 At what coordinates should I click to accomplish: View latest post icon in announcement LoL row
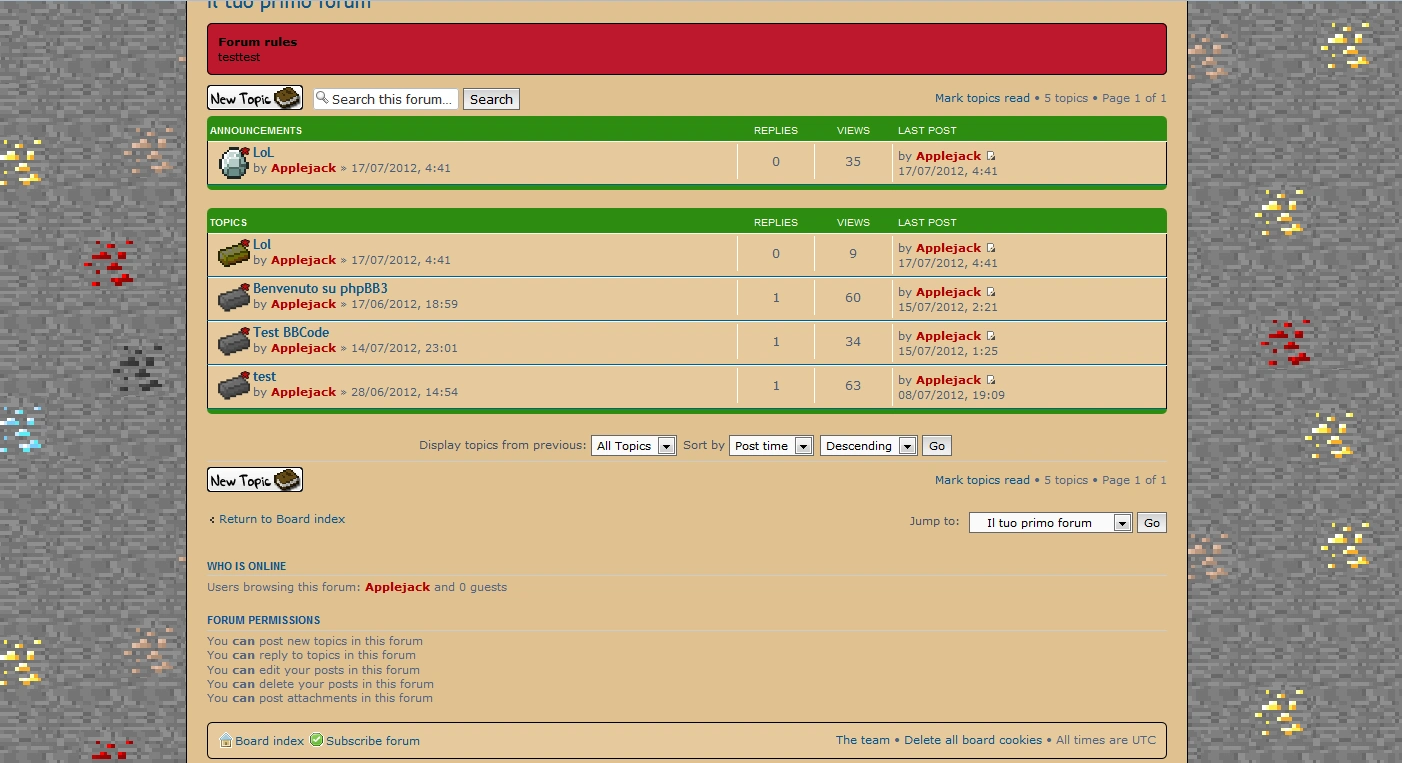click(991, 156)
